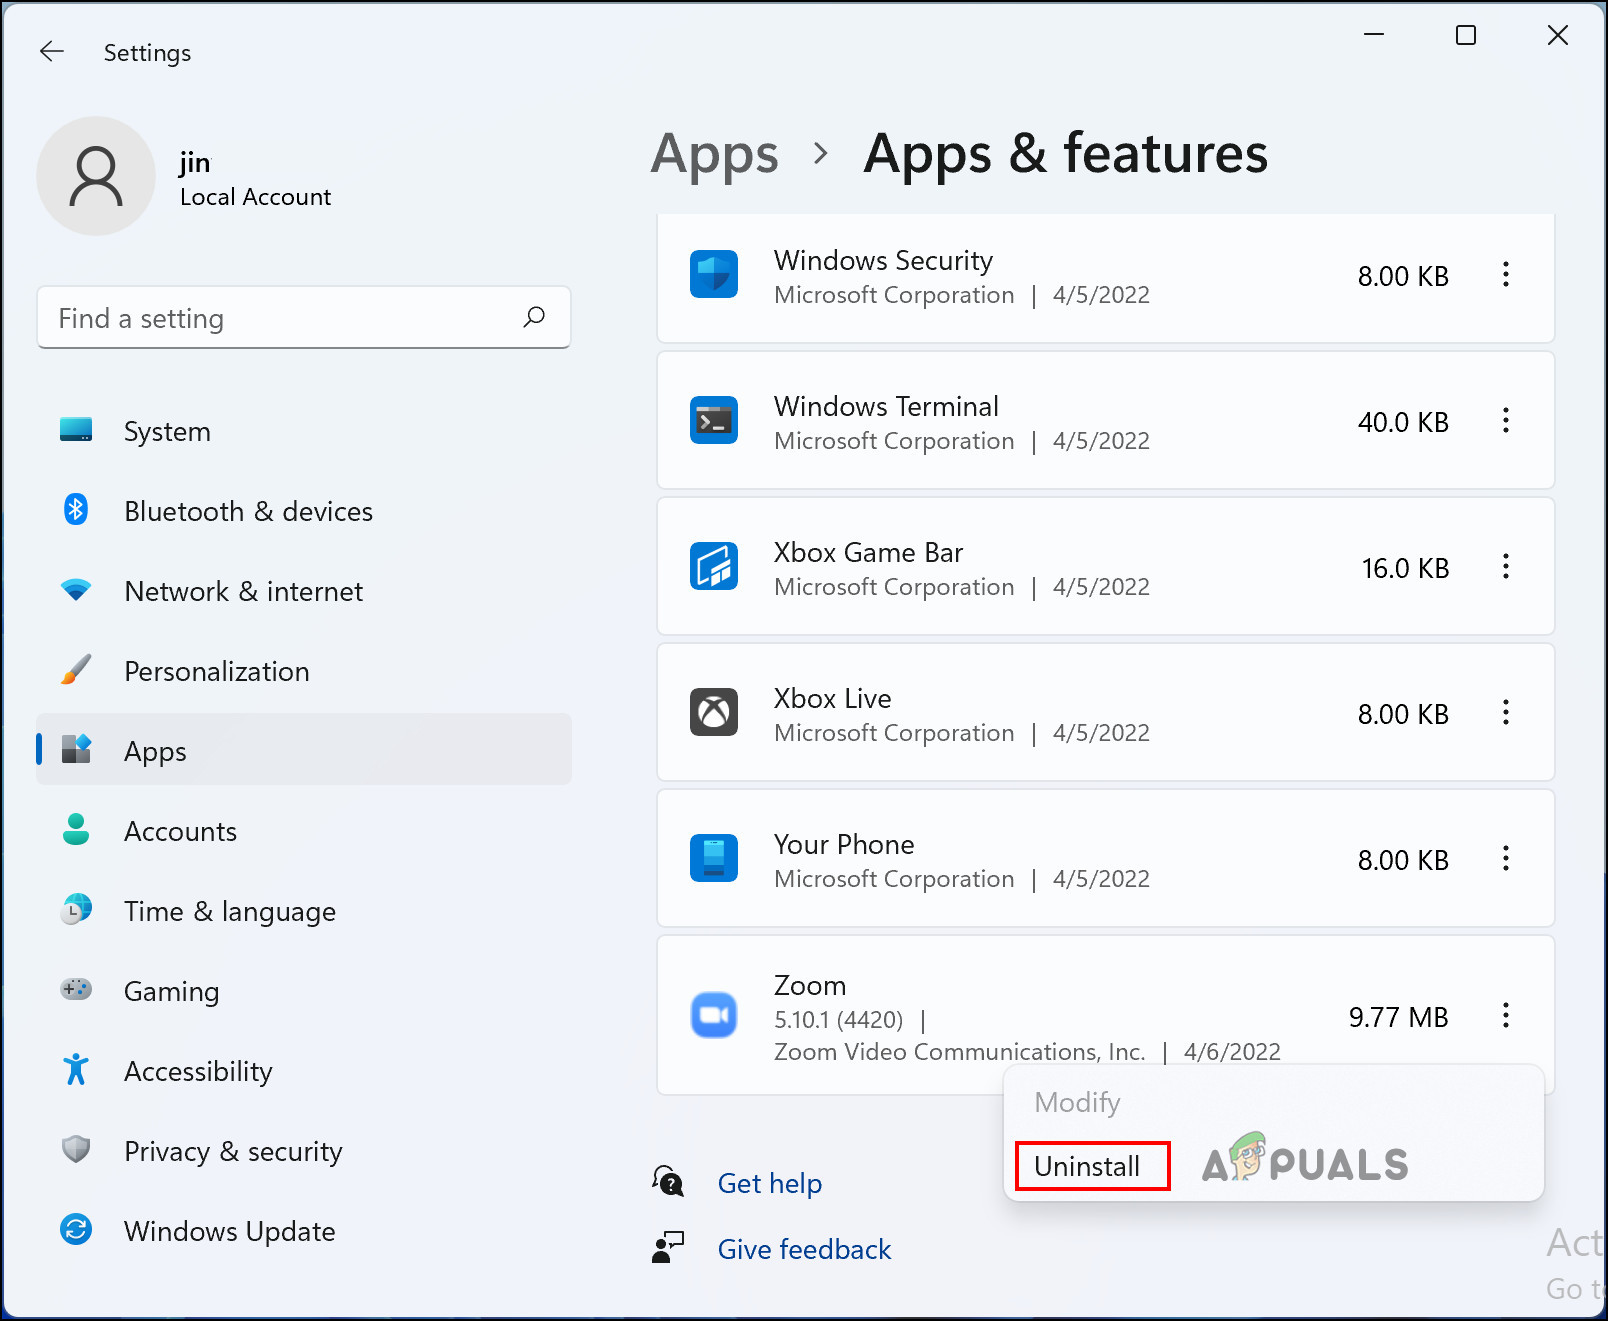
Task: Open the jin Local Account profile picture
Action: coord(96,175)
